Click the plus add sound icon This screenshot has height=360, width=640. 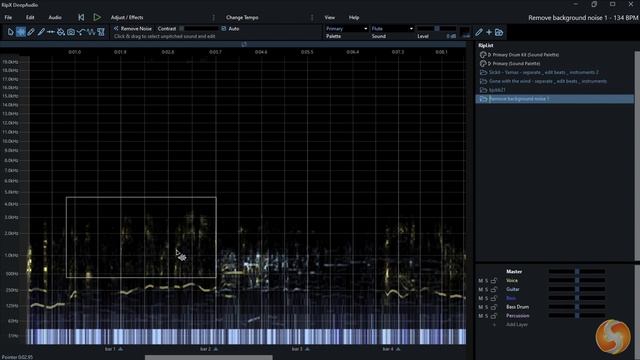pos(489,32)
